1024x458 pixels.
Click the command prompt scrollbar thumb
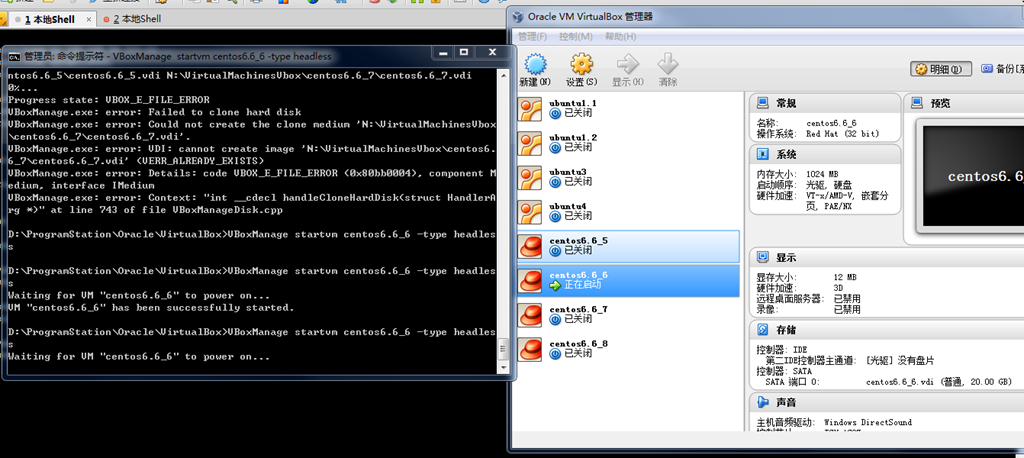(x=502, y=350)
